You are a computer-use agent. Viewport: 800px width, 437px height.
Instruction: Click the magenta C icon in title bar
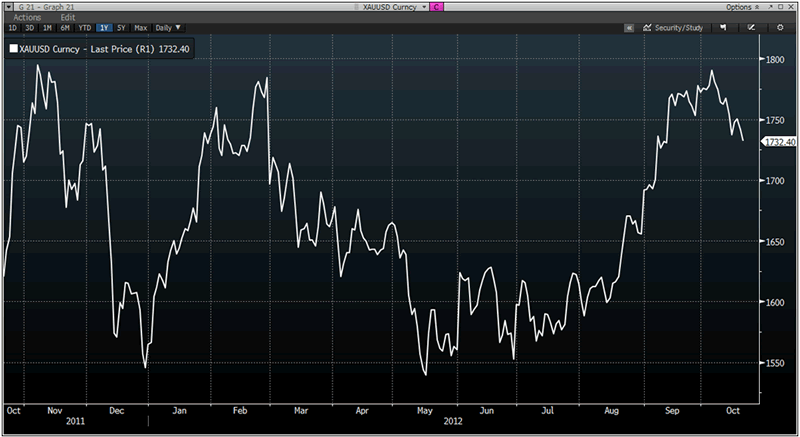pos(437,7)
